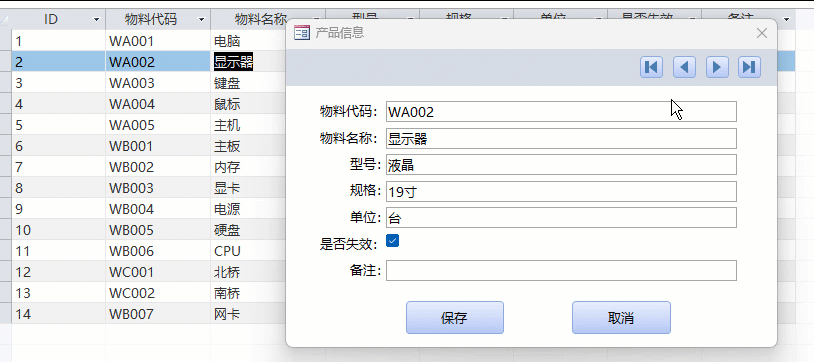
Task: Save the record with 保存 button
Action: [x=455, y=317]
